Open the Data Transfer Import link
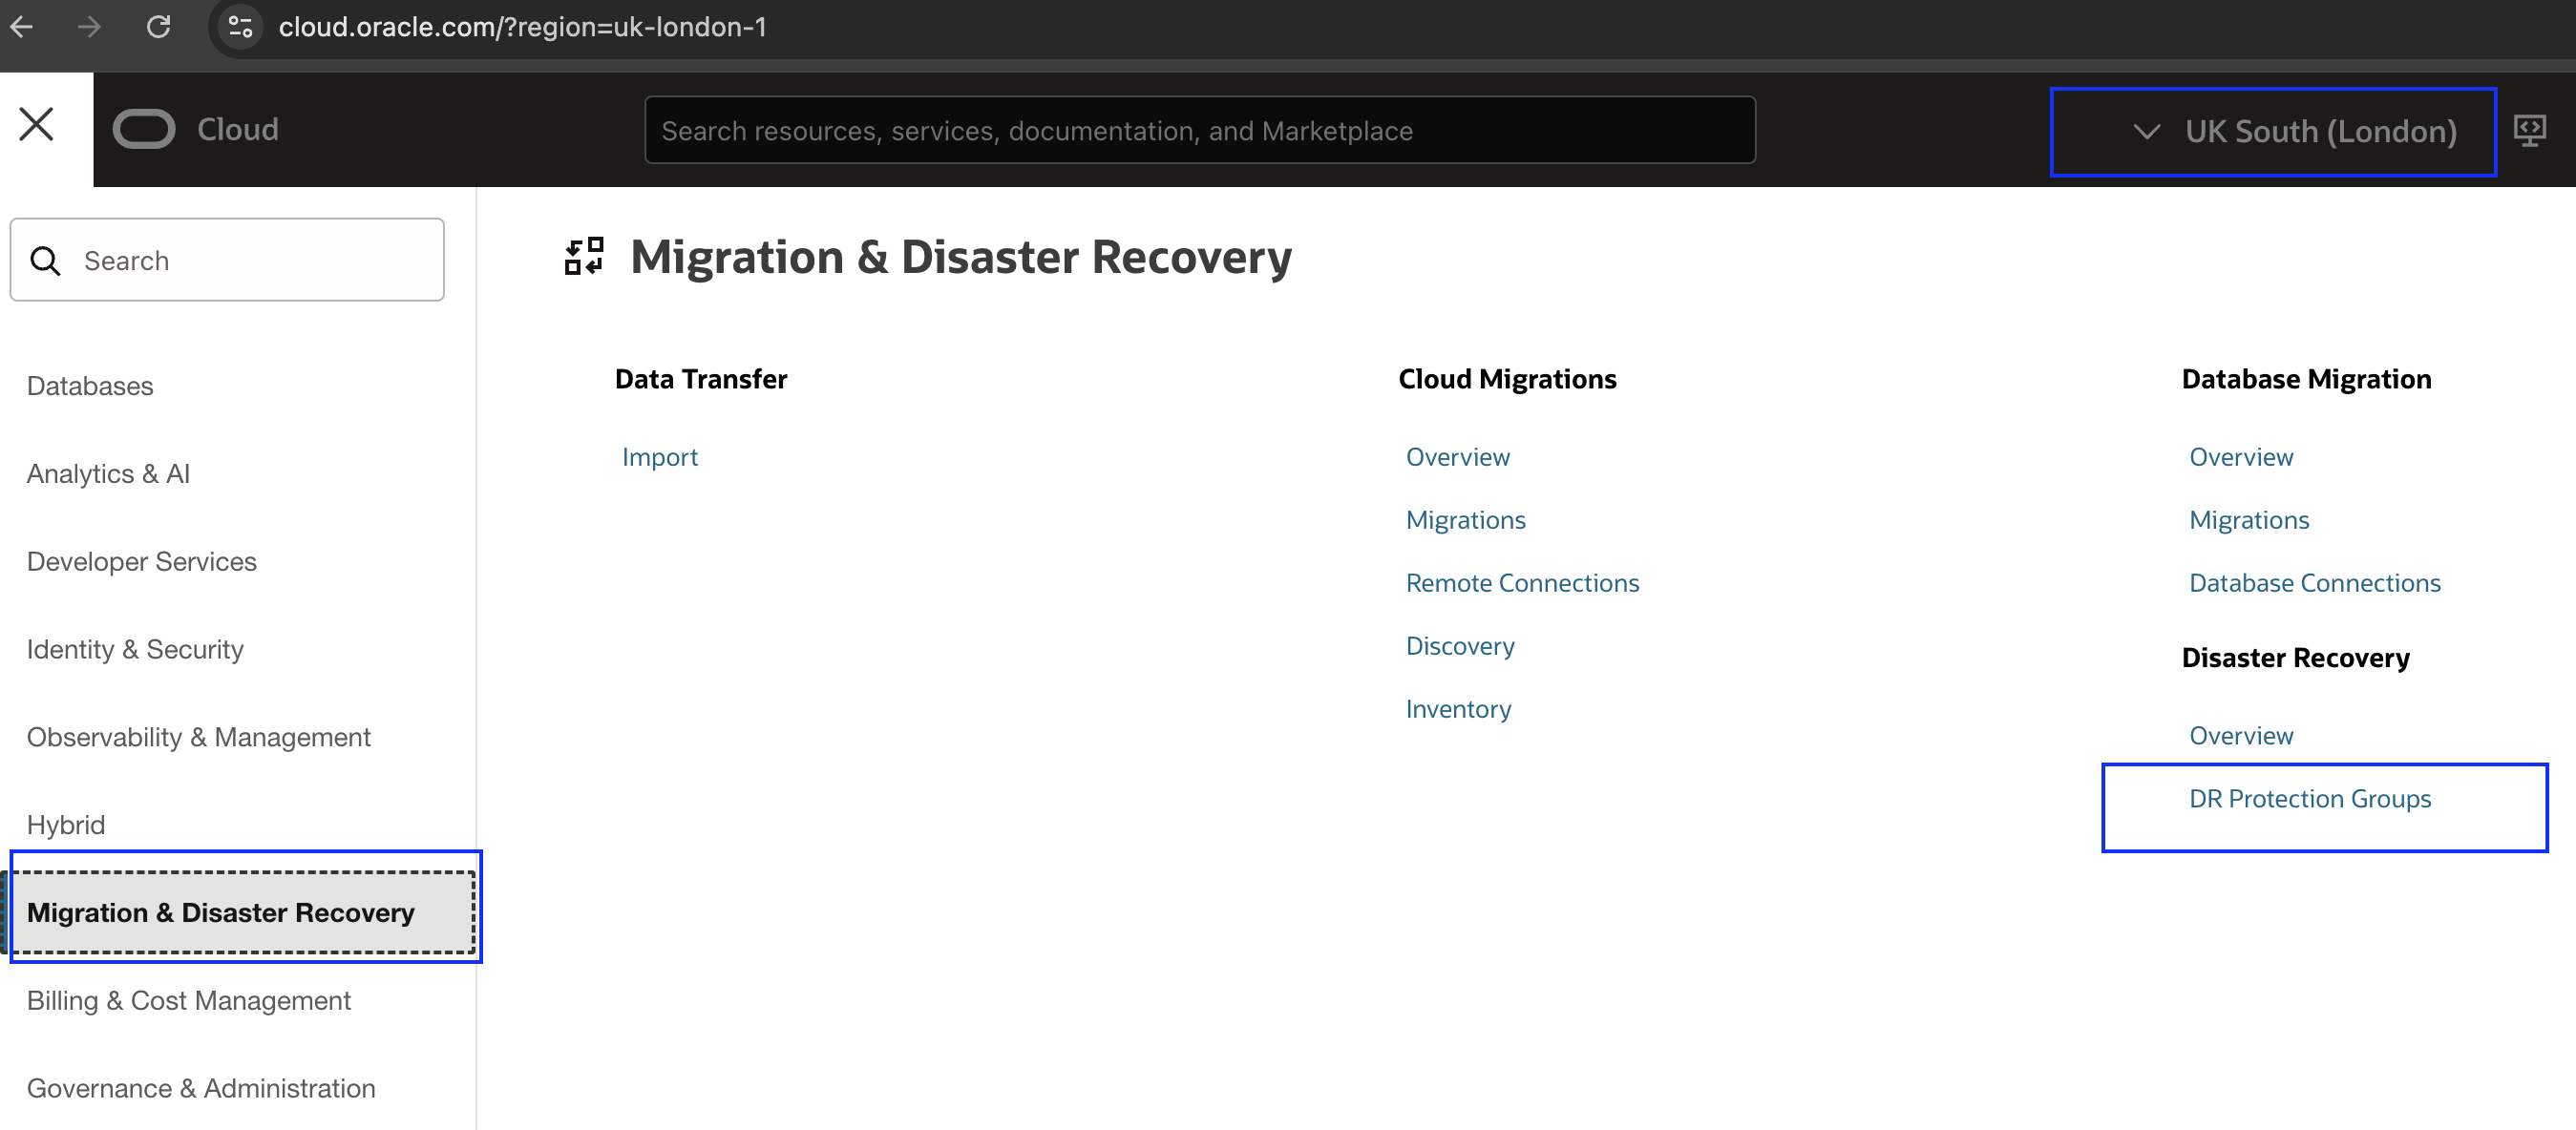2576x1130 pixels. 659,457
